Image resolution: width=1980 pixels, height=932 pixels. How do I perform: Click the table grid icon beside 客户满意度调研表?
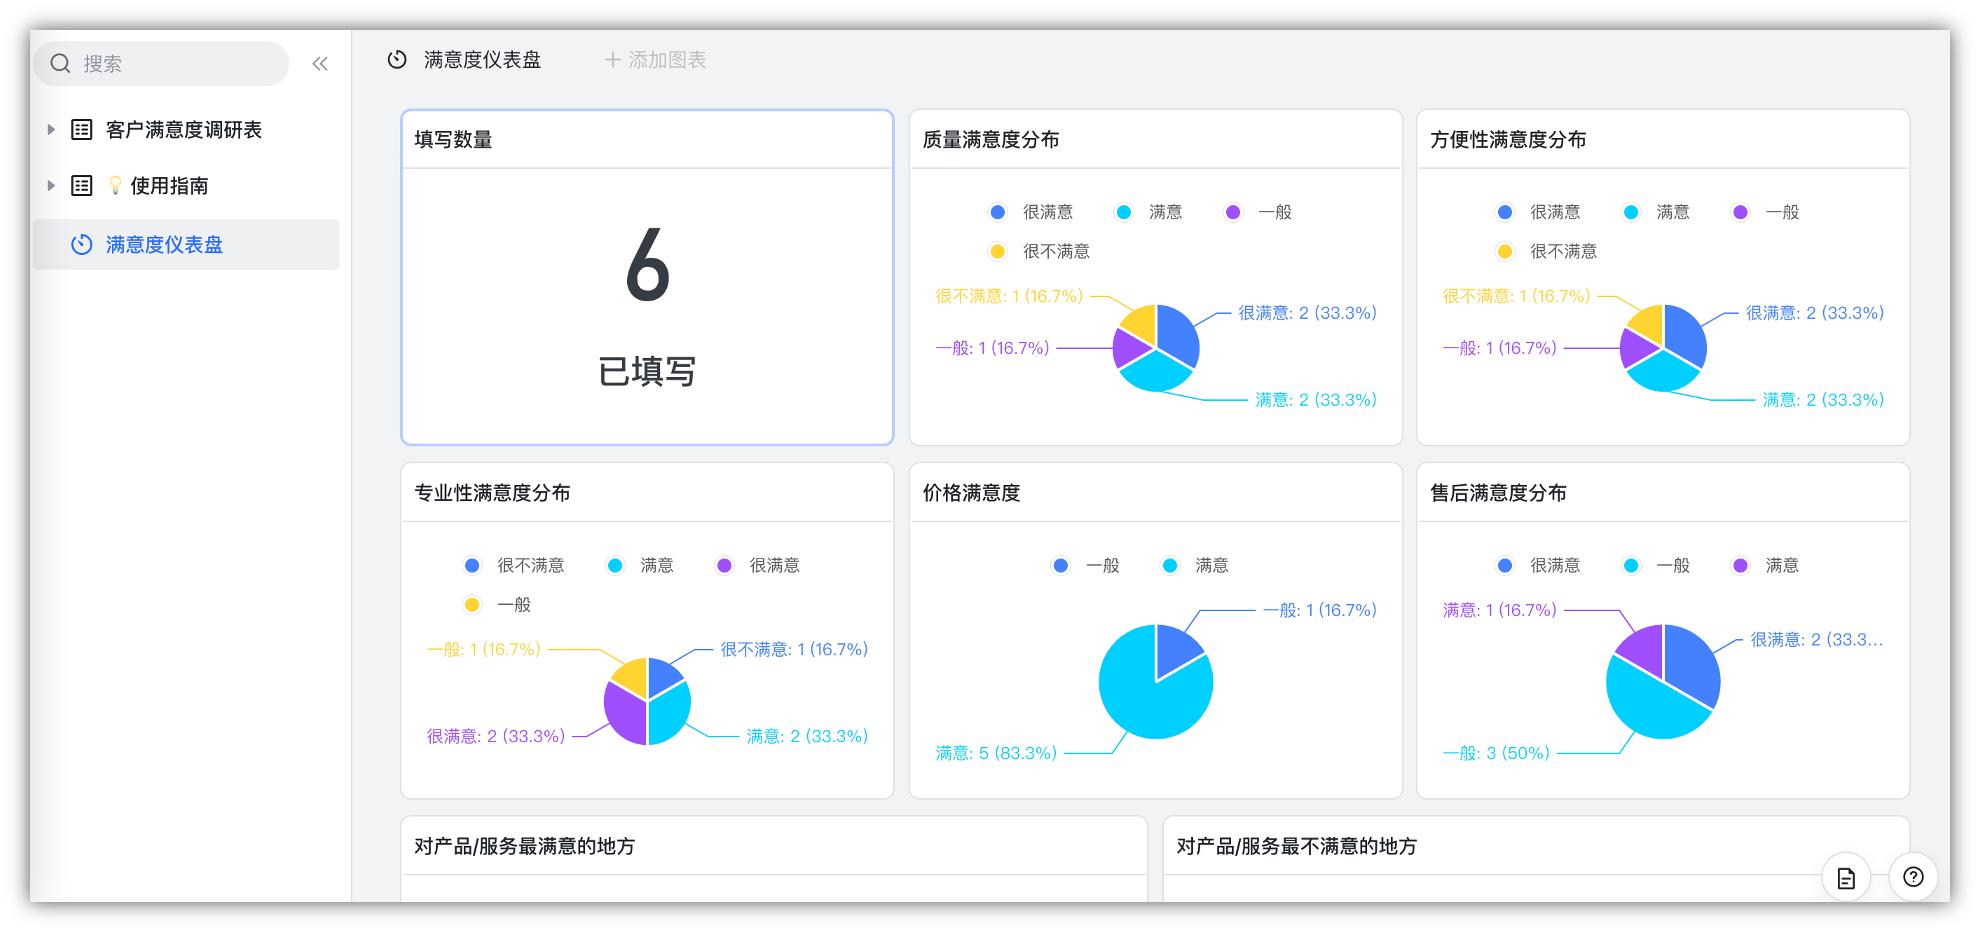click(80, 129)
